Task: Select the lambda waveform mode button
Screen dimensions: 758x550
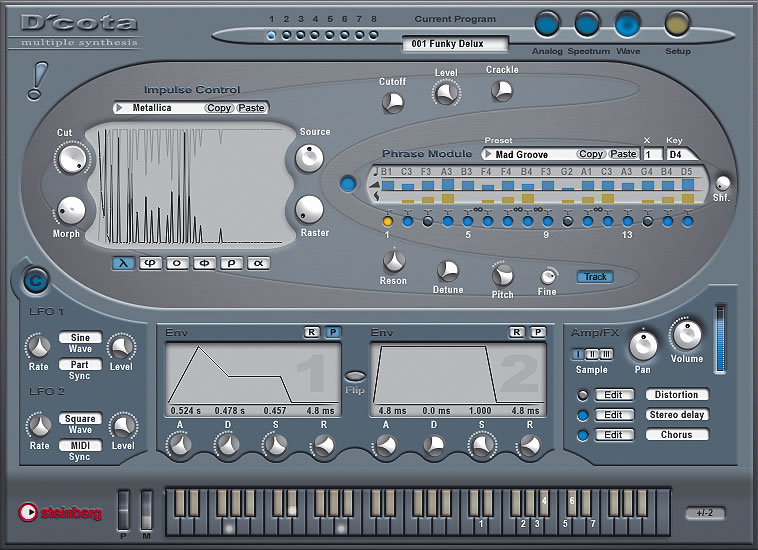Action: tap(123, 263)
